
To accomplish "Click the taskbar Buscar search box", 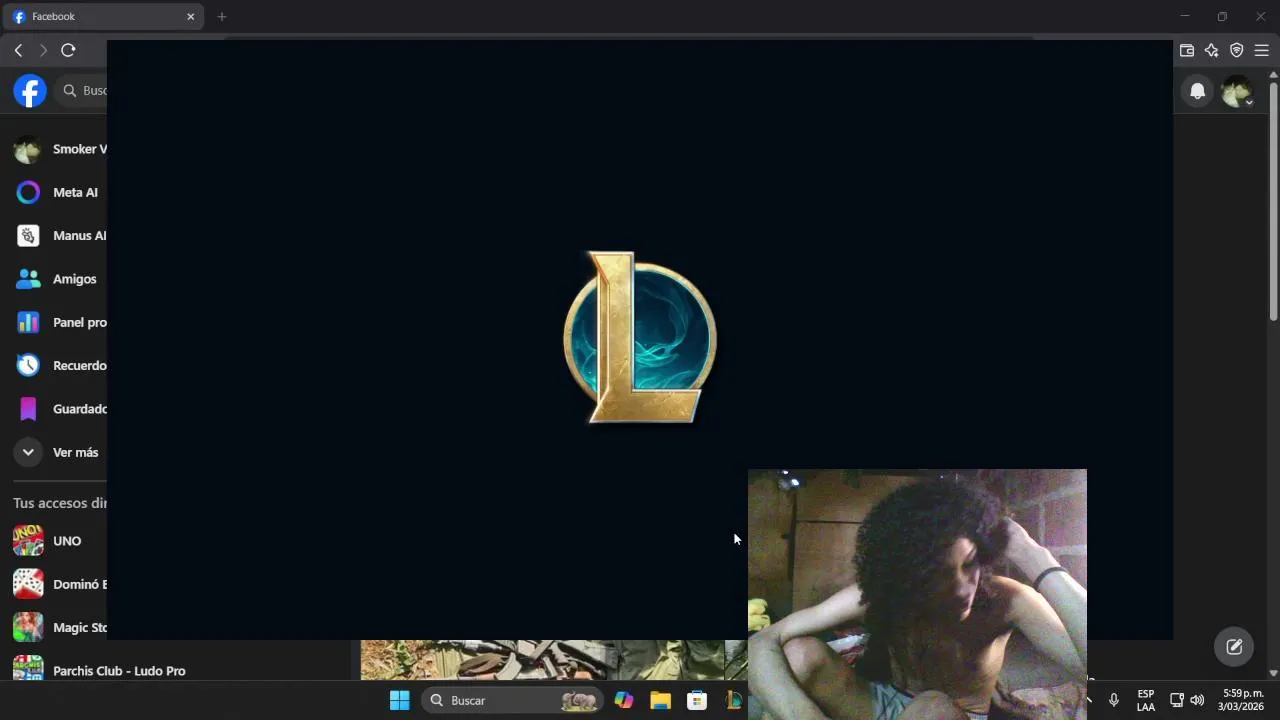I will [x=513, y=700].
